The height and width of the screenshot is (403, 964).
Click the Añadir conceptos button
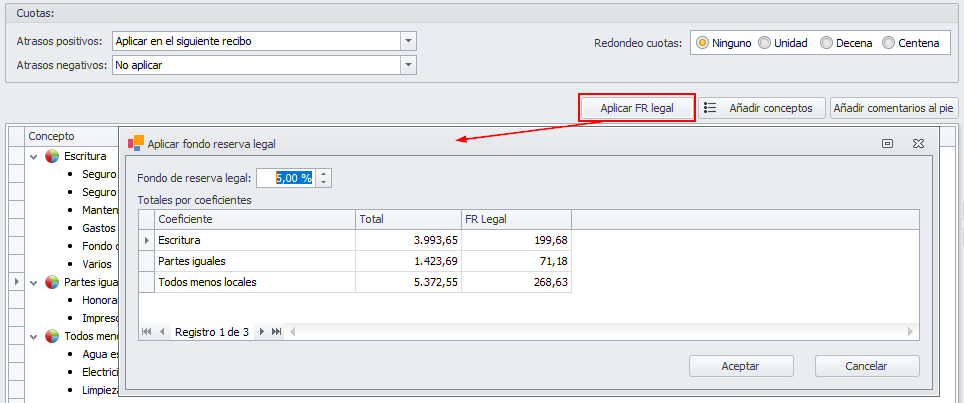click(762, 108)
